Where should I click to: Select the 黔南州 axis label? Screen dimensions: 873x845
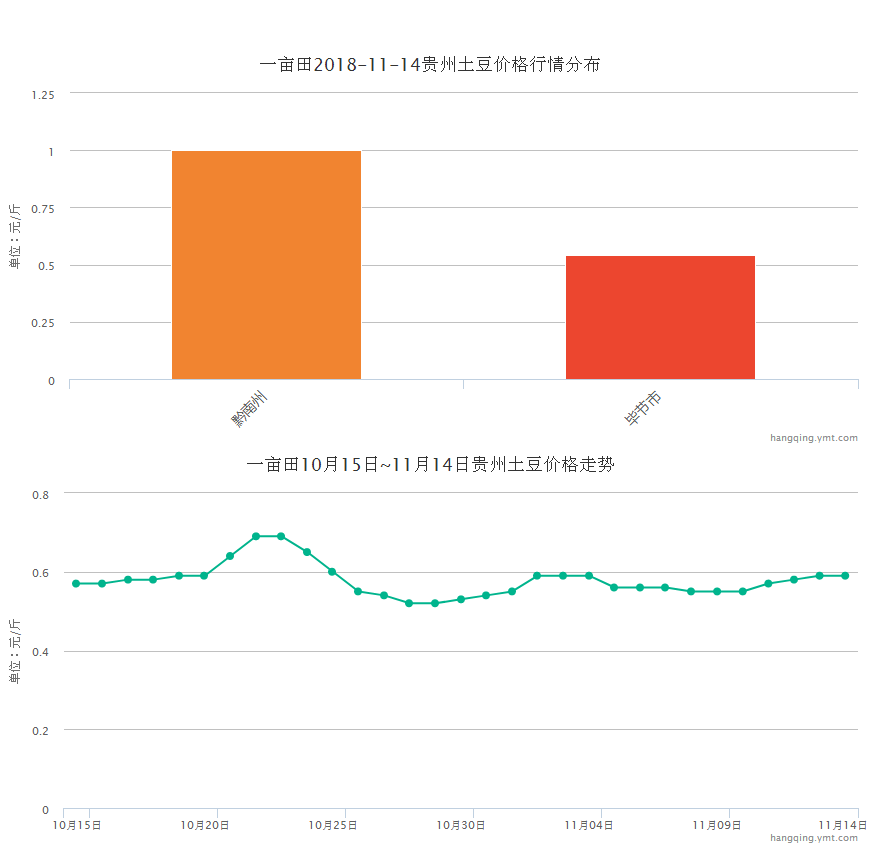[x=249, y=409]
